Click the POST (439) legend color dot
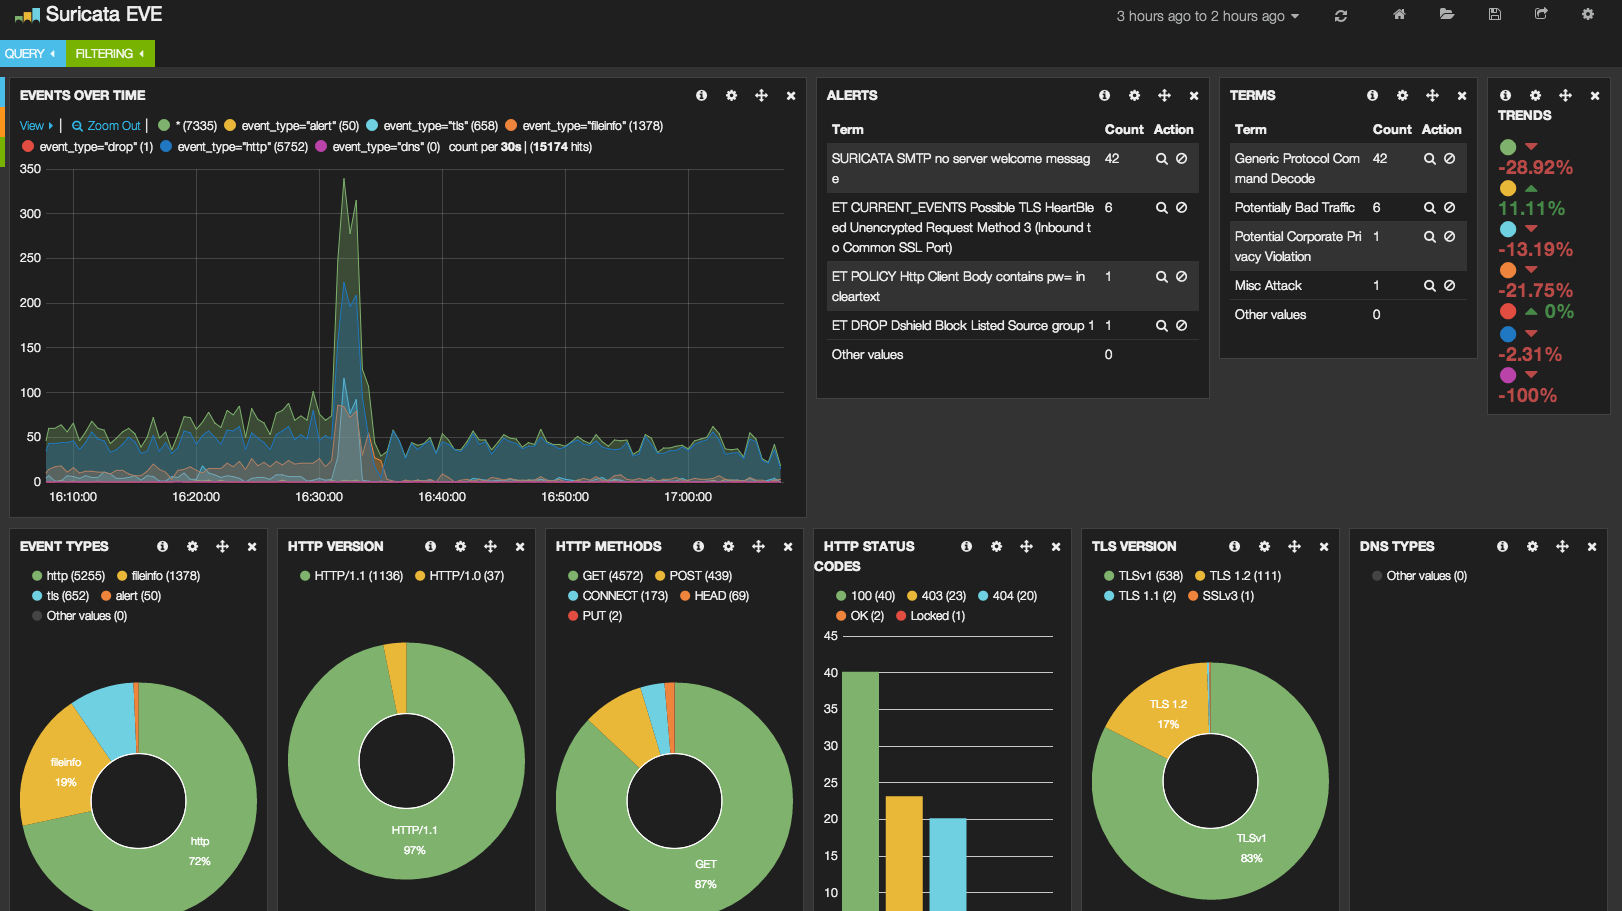Screen dimensions: 1622x911 pyautogui.click(x=660, y=576)
